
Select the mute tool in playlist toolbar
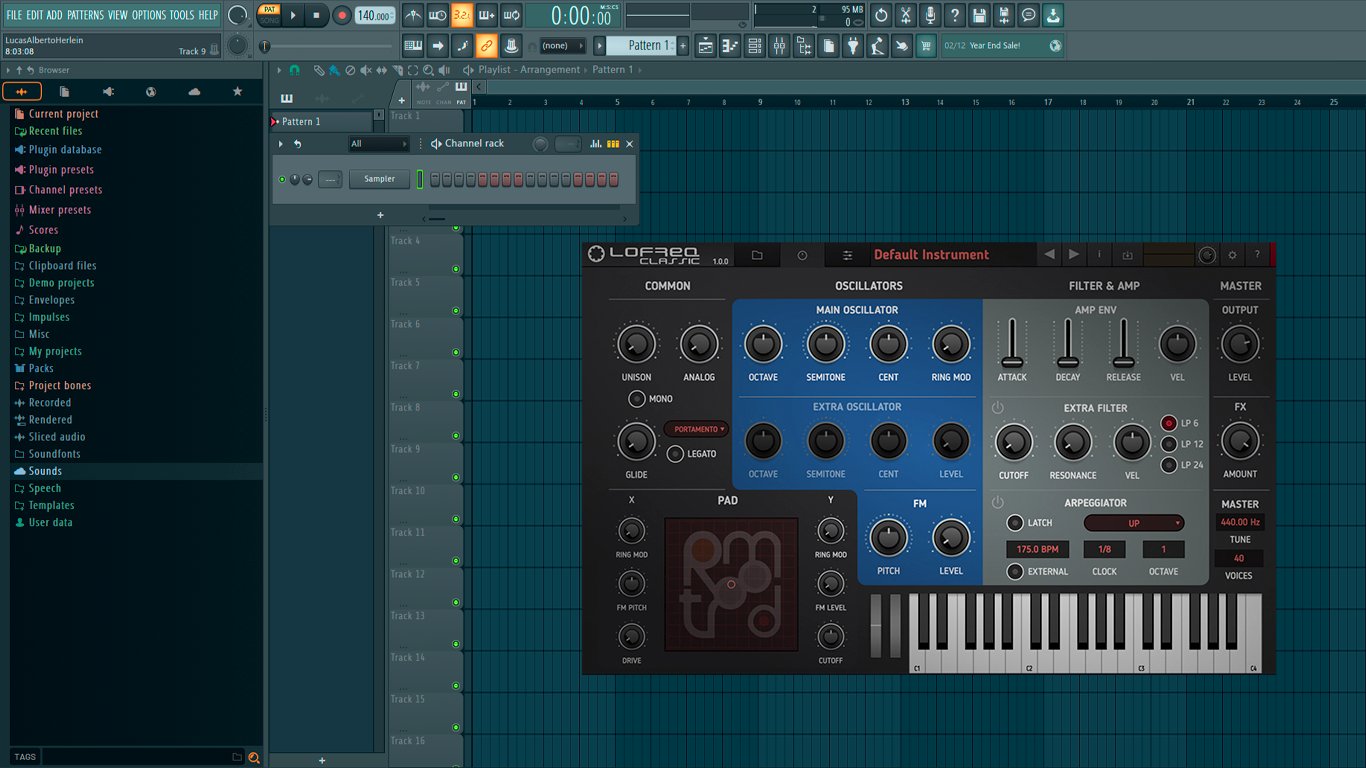366,70
